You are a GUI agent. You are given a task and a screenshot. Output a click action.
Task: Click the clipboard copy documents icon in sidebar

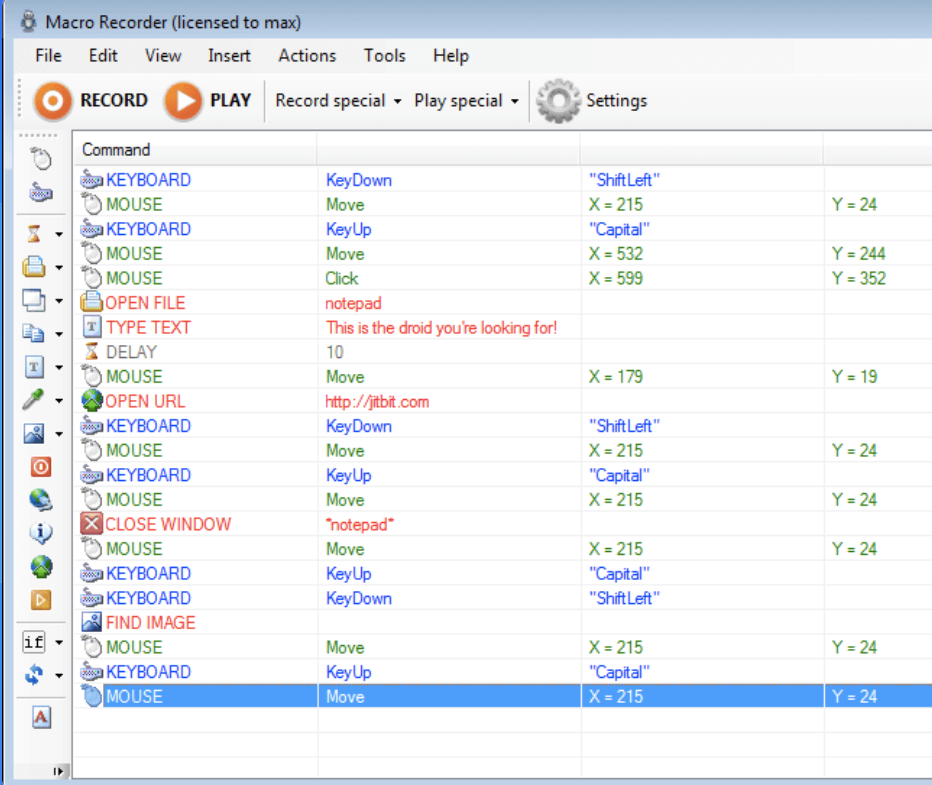(34, 333)
